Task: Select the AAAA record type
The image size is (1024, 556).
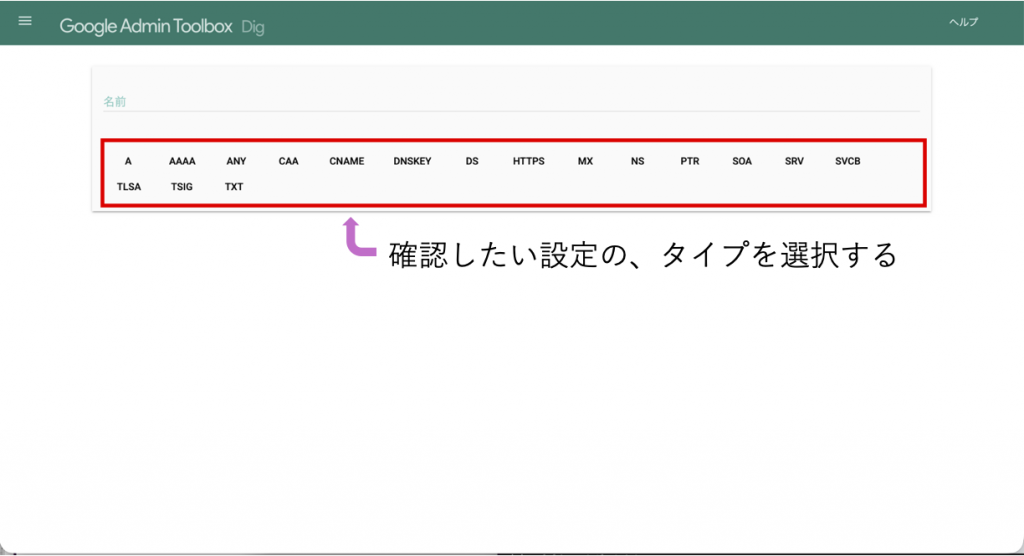Action: click(182, 161)
